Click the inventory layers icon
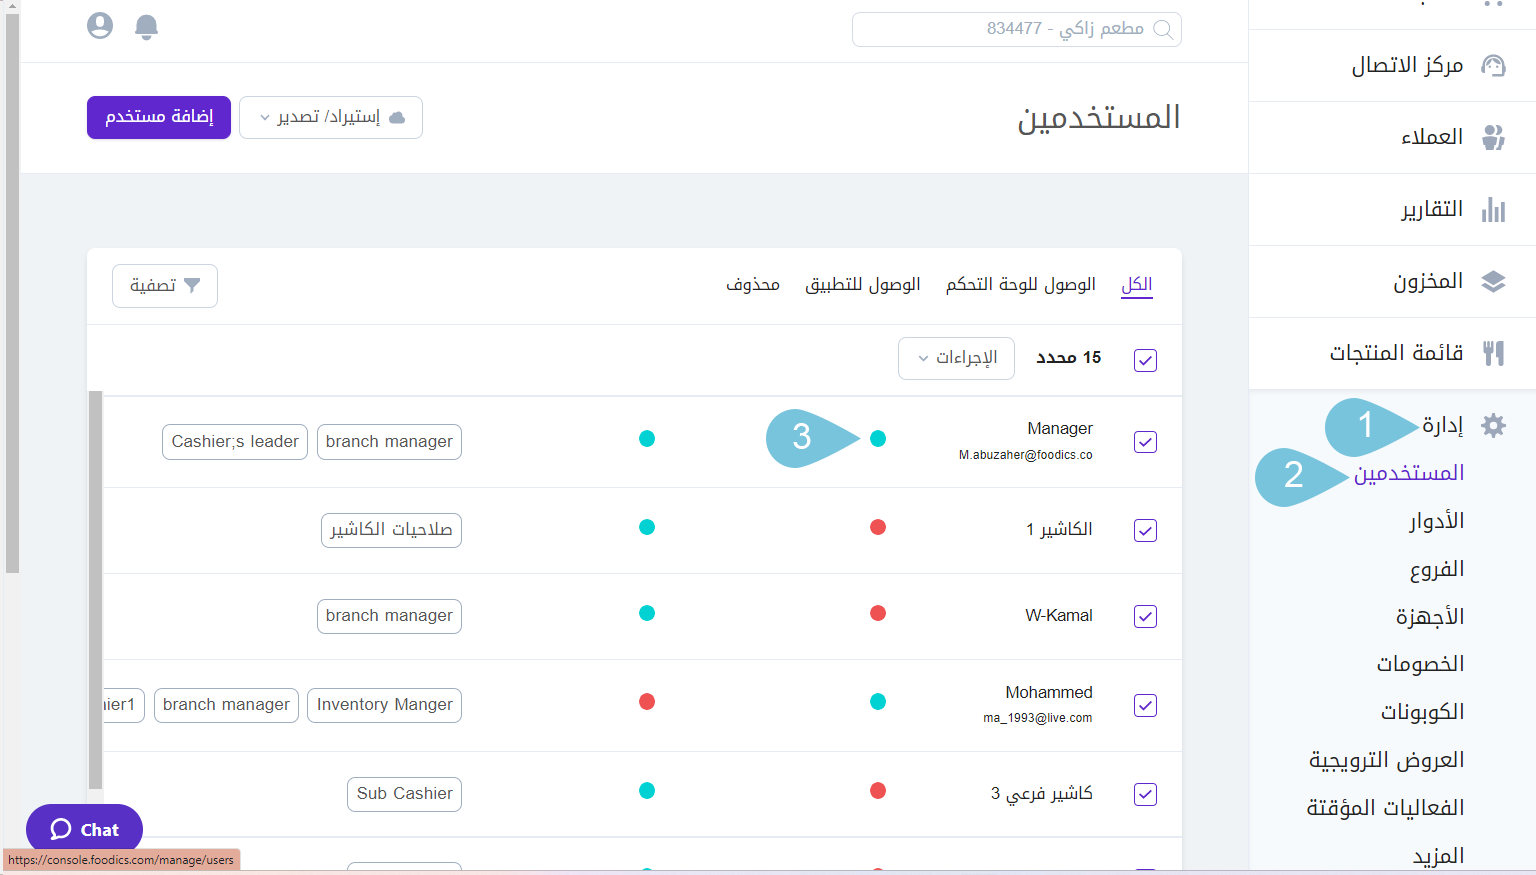The height and width of the screenshot is (875, 1536). (x=1493, y=282)
